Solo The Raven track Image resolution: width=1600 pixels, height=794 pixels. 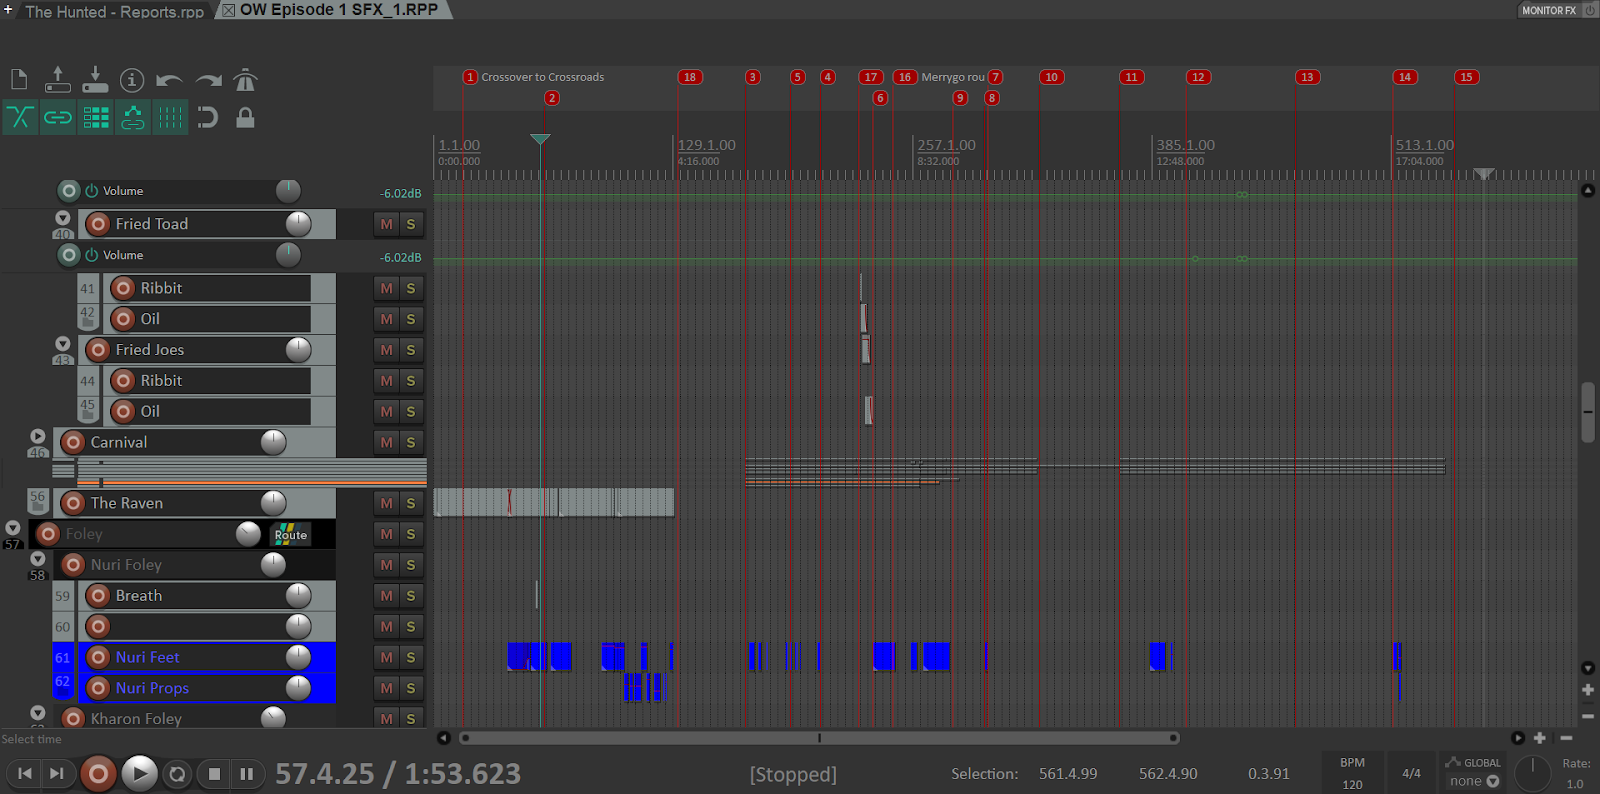click(411, 503)
